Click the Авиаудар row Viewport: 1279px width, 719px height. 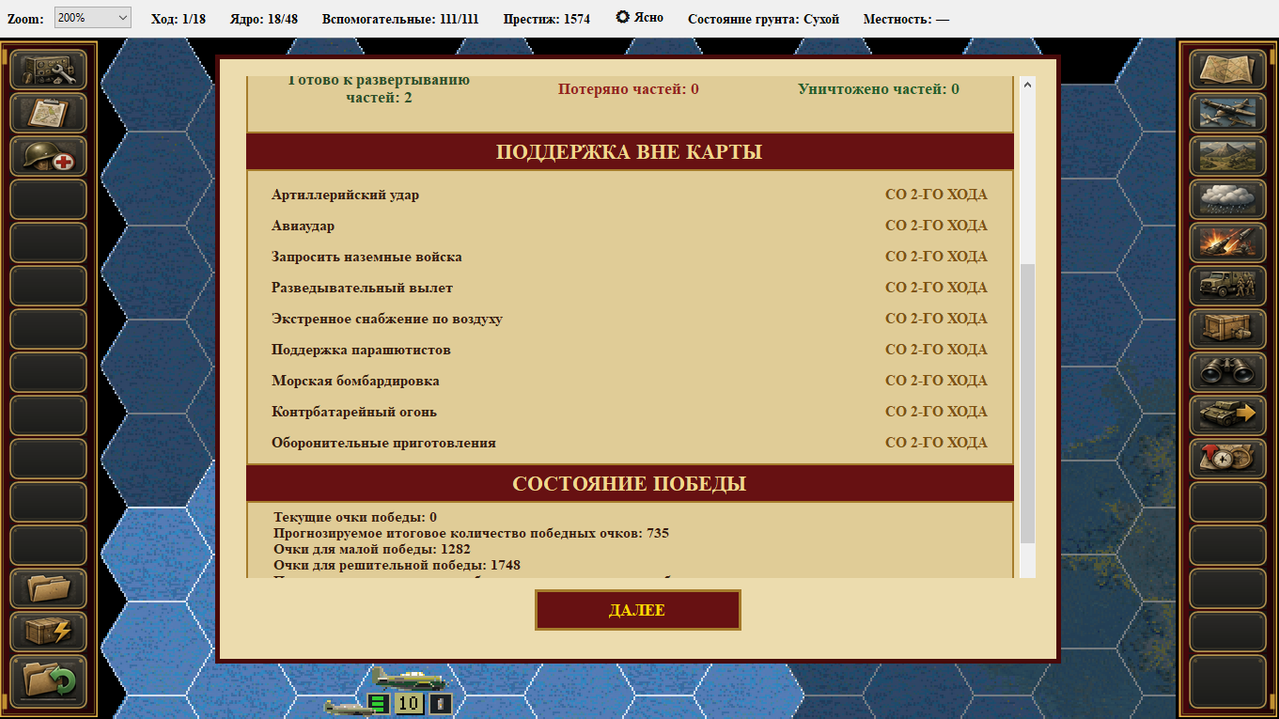(630, 226)
